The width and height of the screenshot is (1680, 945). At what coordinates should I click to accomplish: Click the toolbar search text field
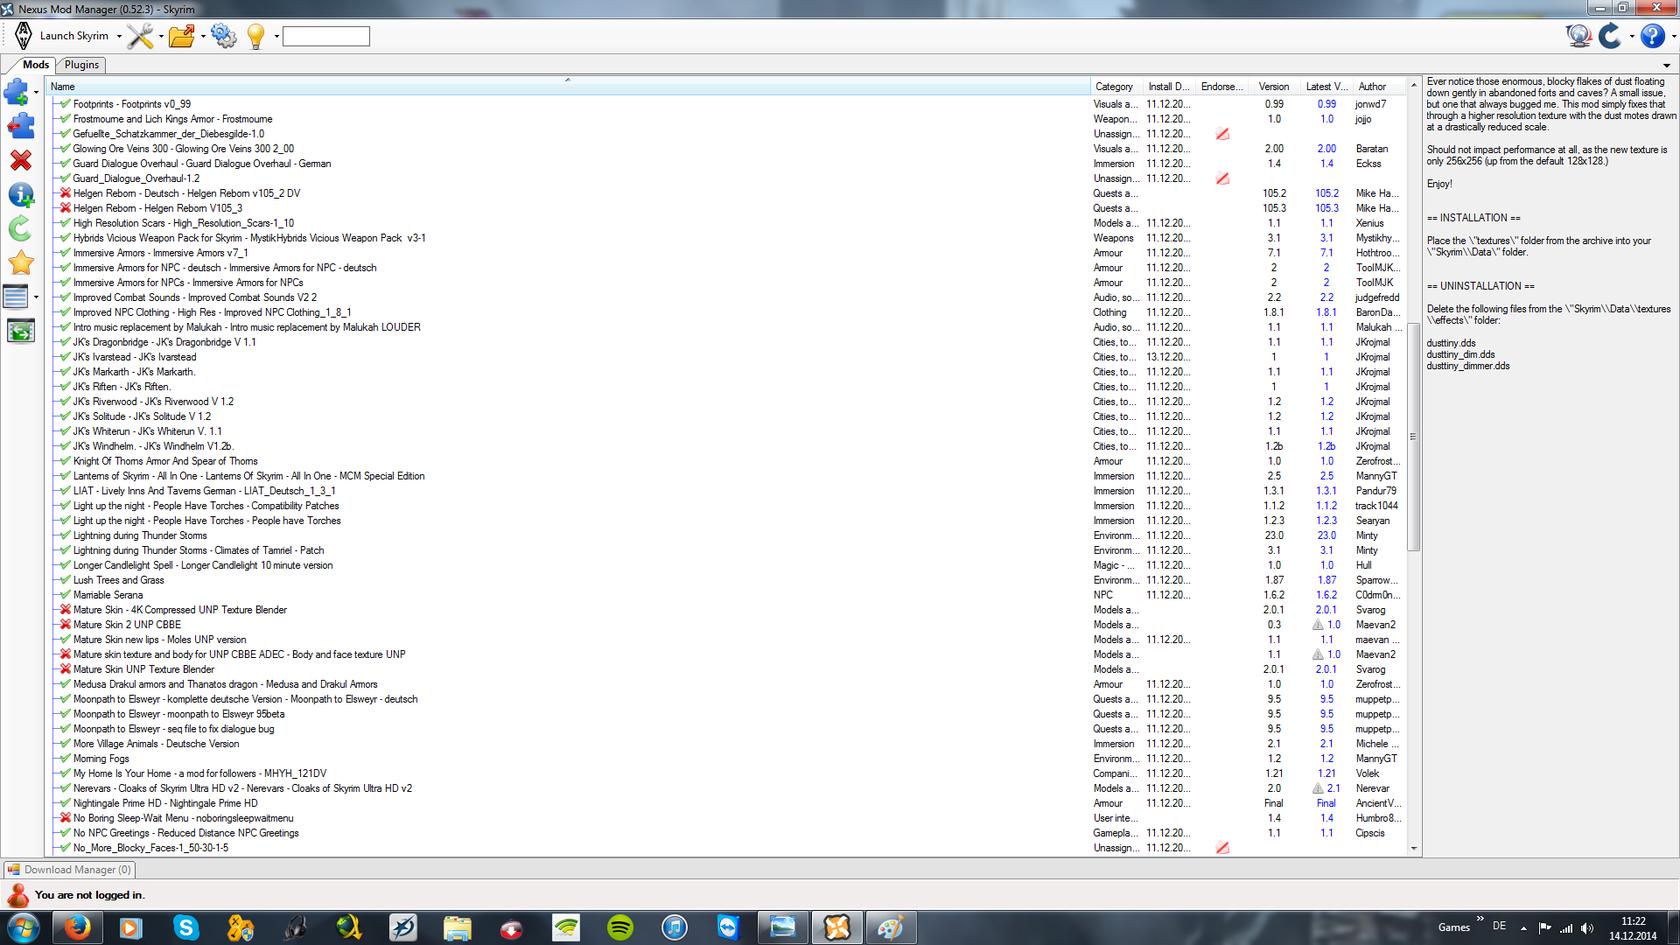coord(326,37)
